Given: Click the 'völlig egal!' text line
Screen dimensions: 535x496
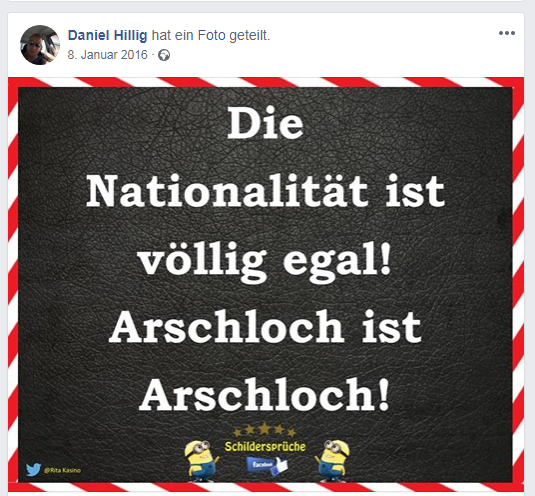Looking at the screenshot, I should click(265, 262).
